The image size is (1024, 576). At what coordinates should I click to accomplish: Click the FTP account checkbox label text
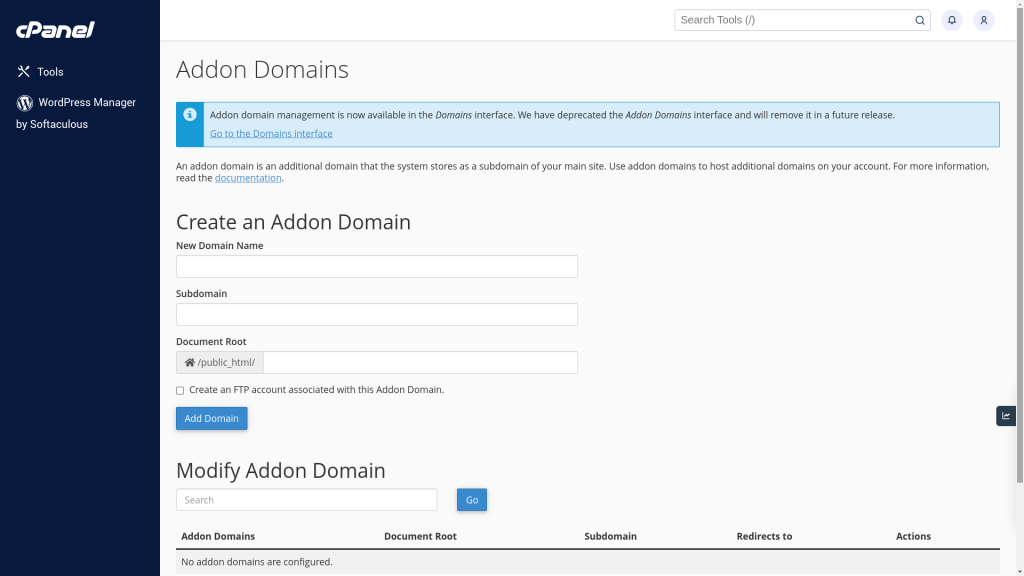pyautogui.click(x=317, y=390)
